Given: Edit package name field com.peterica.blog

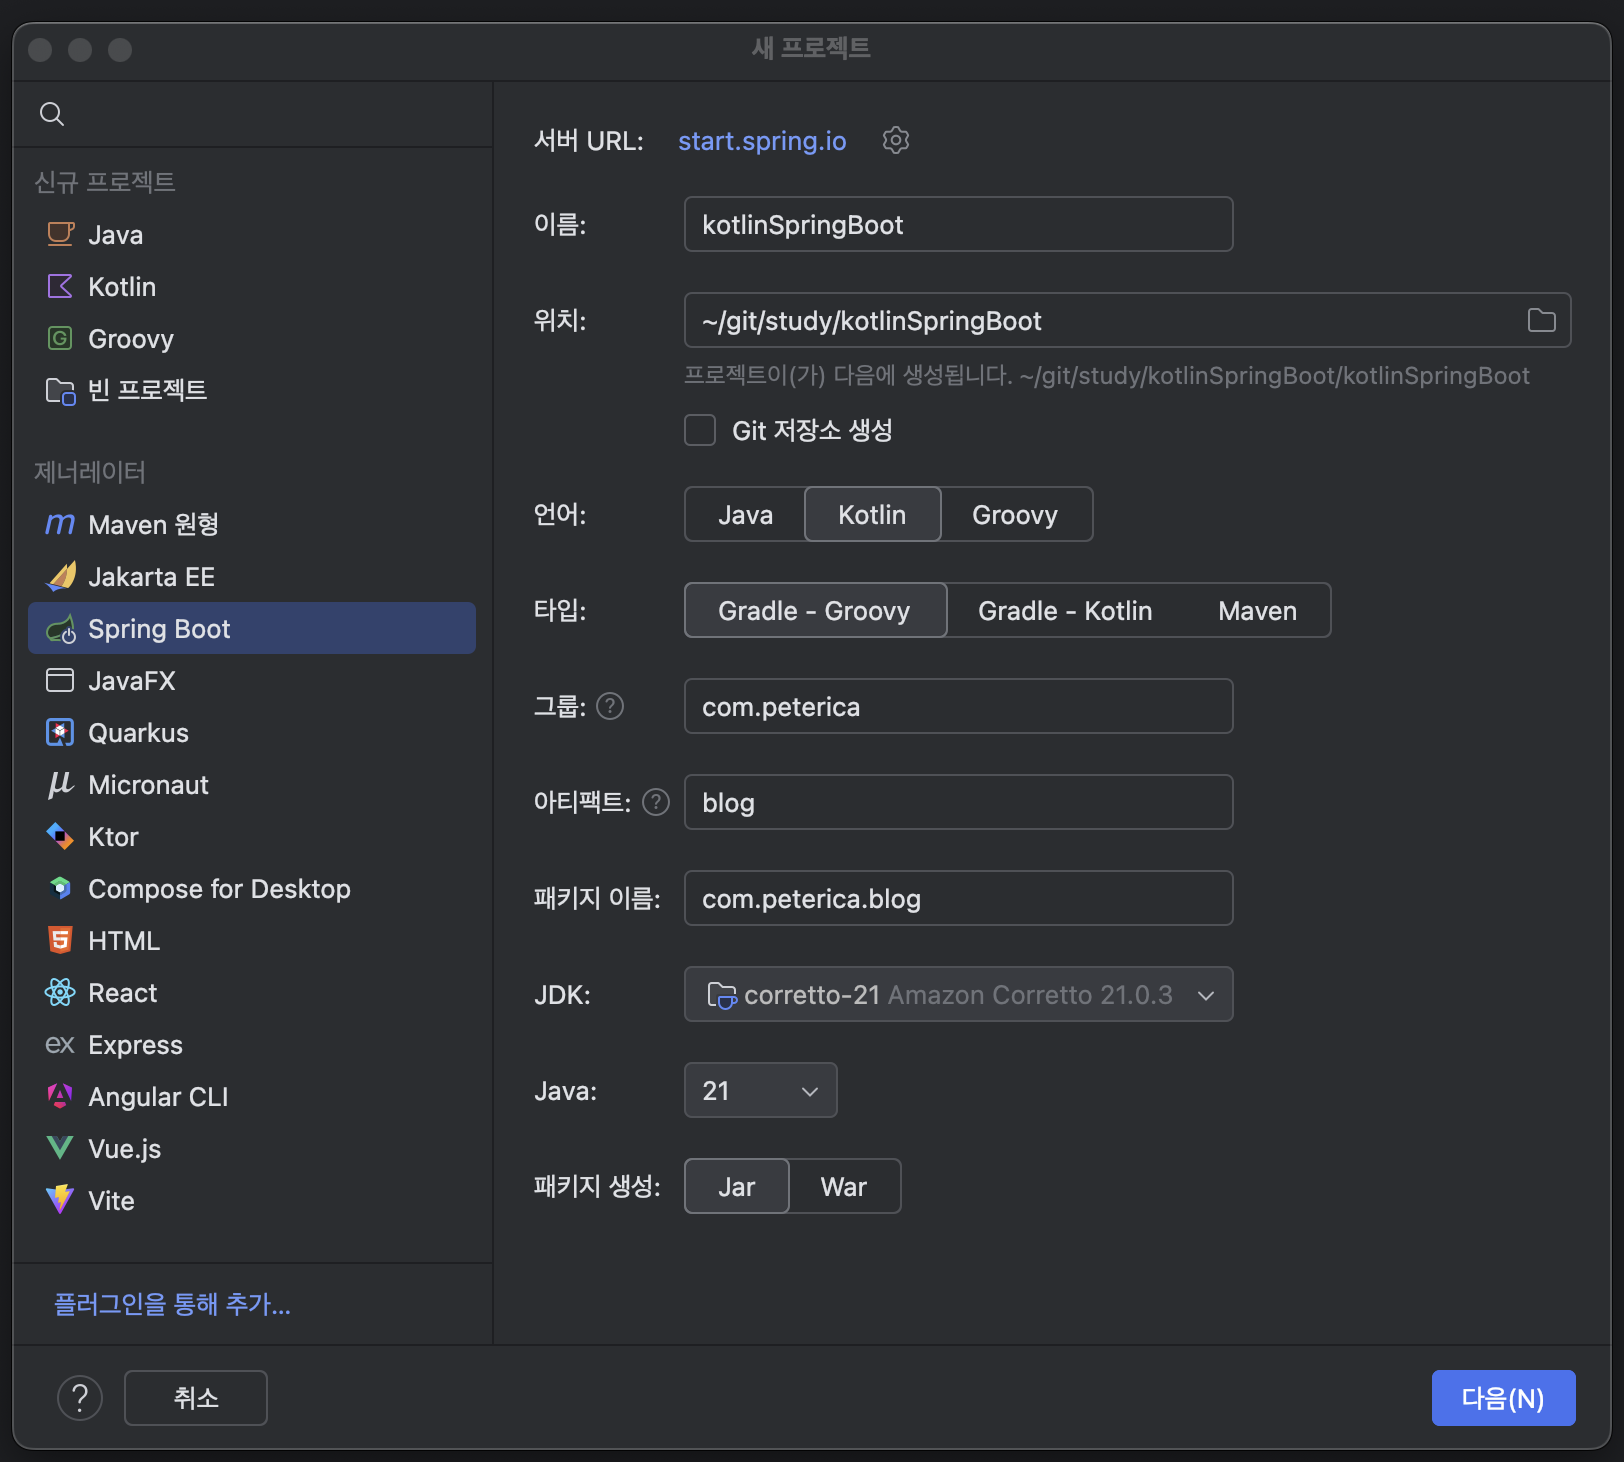Looking at the screenshot, I should click(958, 898).
